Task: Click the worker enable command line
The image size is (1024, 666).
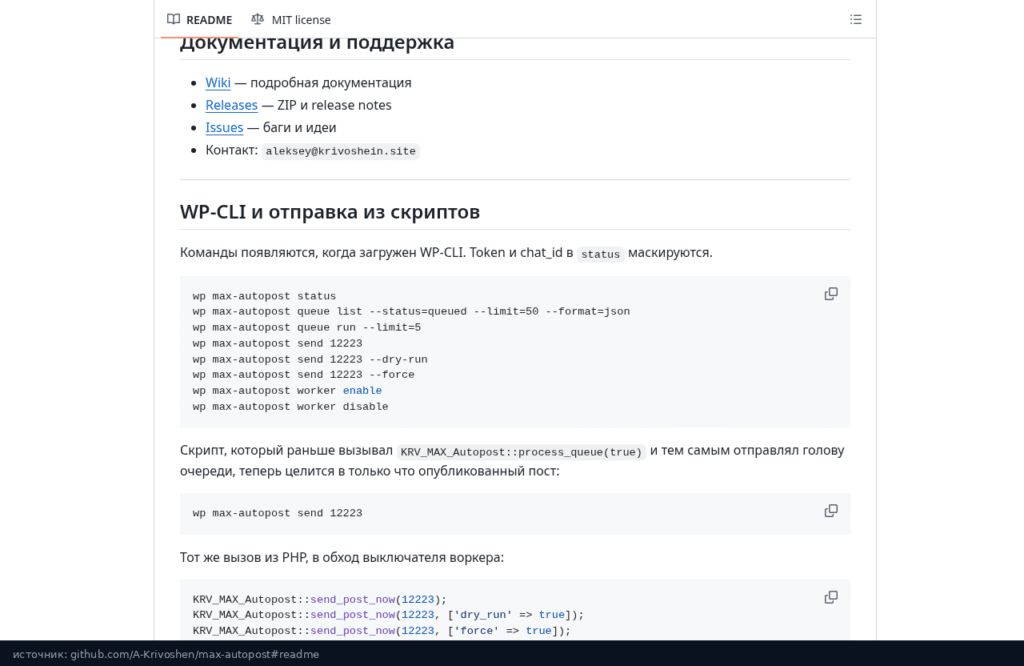Action: 287,390
